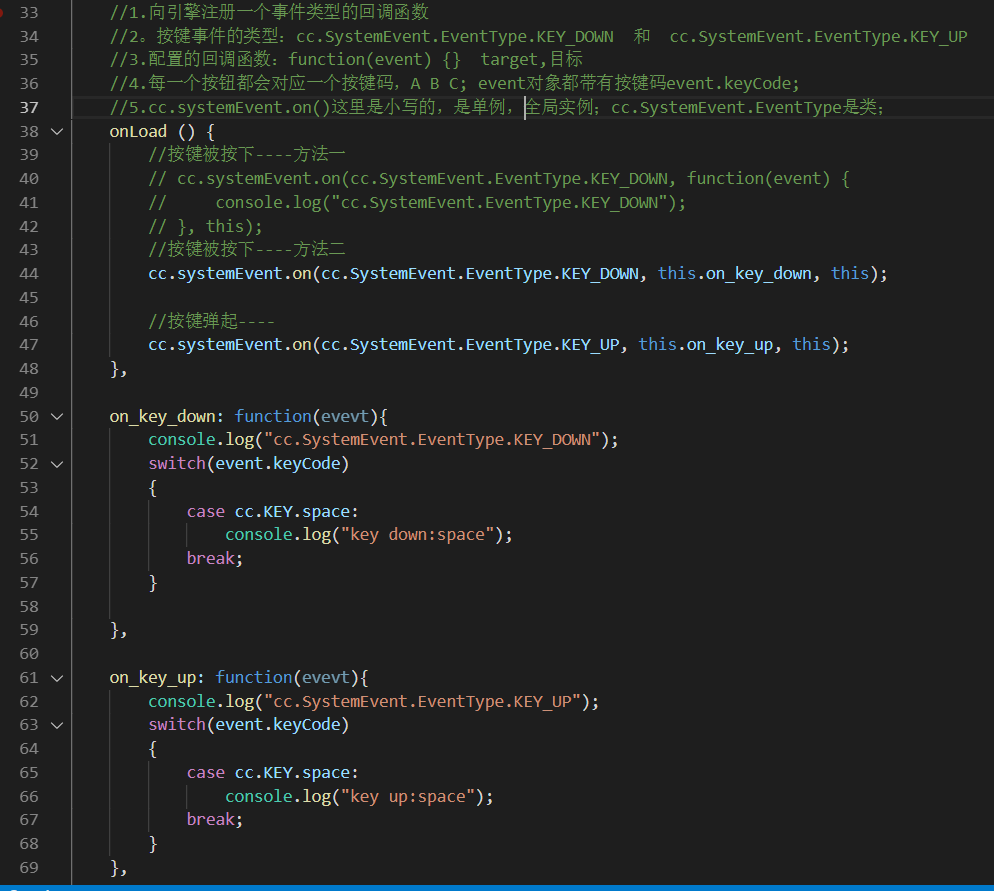This screenshot has height=891, width=994.
Task: Click line number 44 in the gutter
Action: pyautogui.click(x=30, y=273)
